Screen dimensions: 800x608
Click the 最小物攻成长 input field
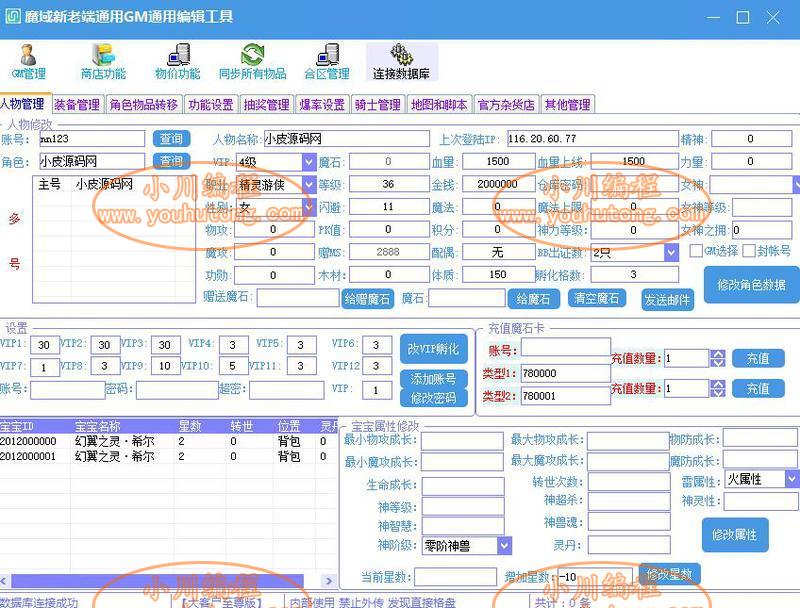(462, 441)
